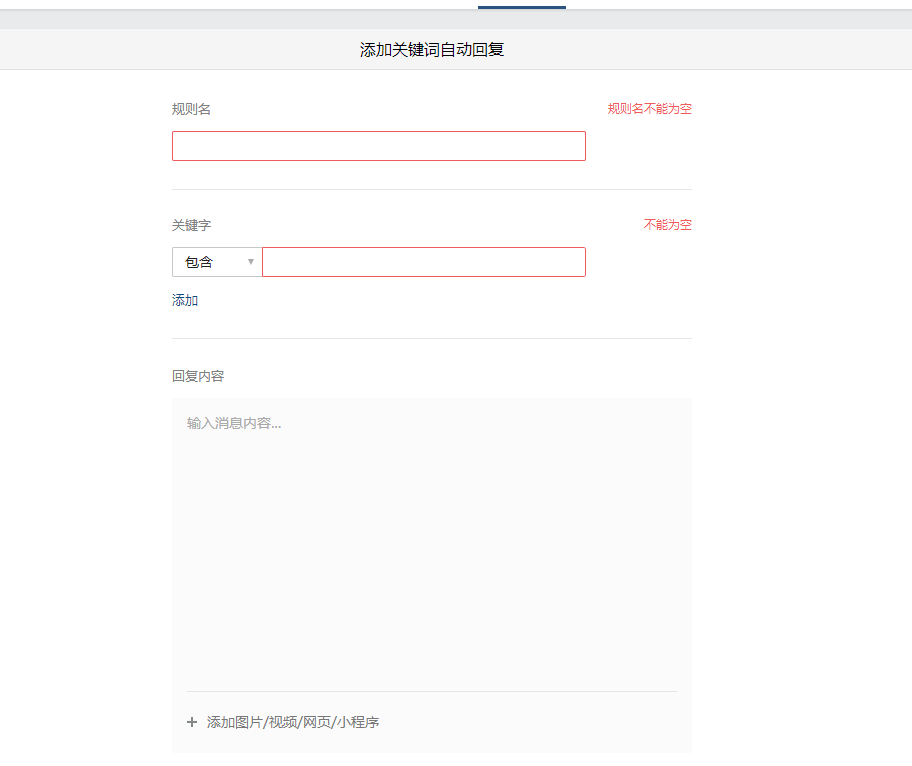The width and height of the screenshot is (912, 766).
Task: Click the empty middle of the reply box
Action: [x=431, y=550]
